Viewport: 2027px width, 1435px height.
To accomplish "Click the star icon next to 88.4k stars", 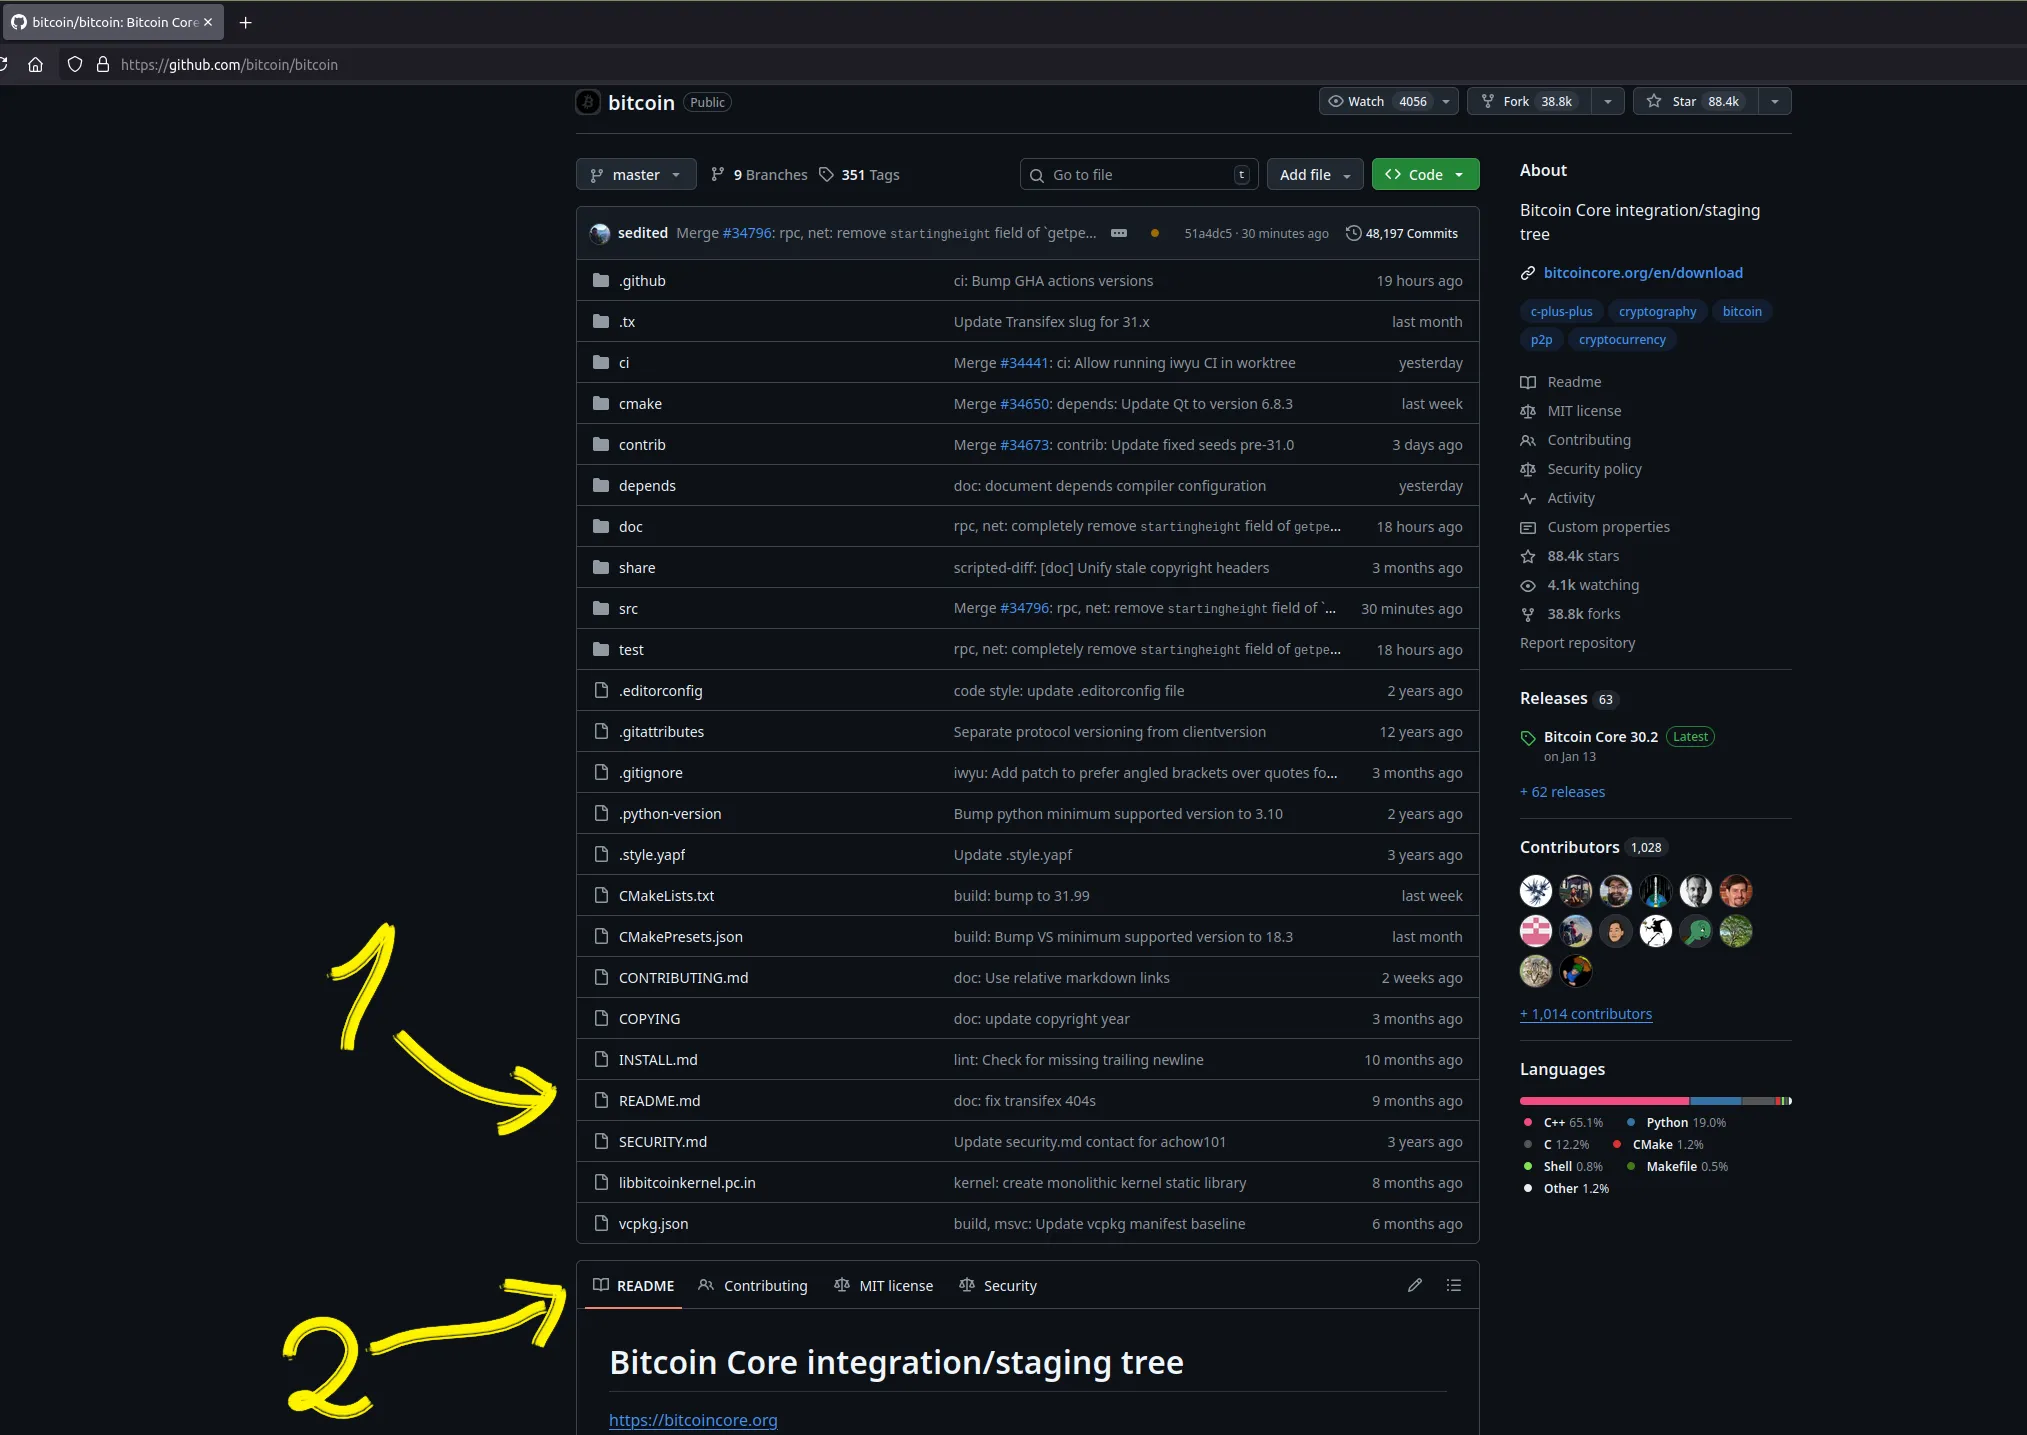I will pos(1528,556).
